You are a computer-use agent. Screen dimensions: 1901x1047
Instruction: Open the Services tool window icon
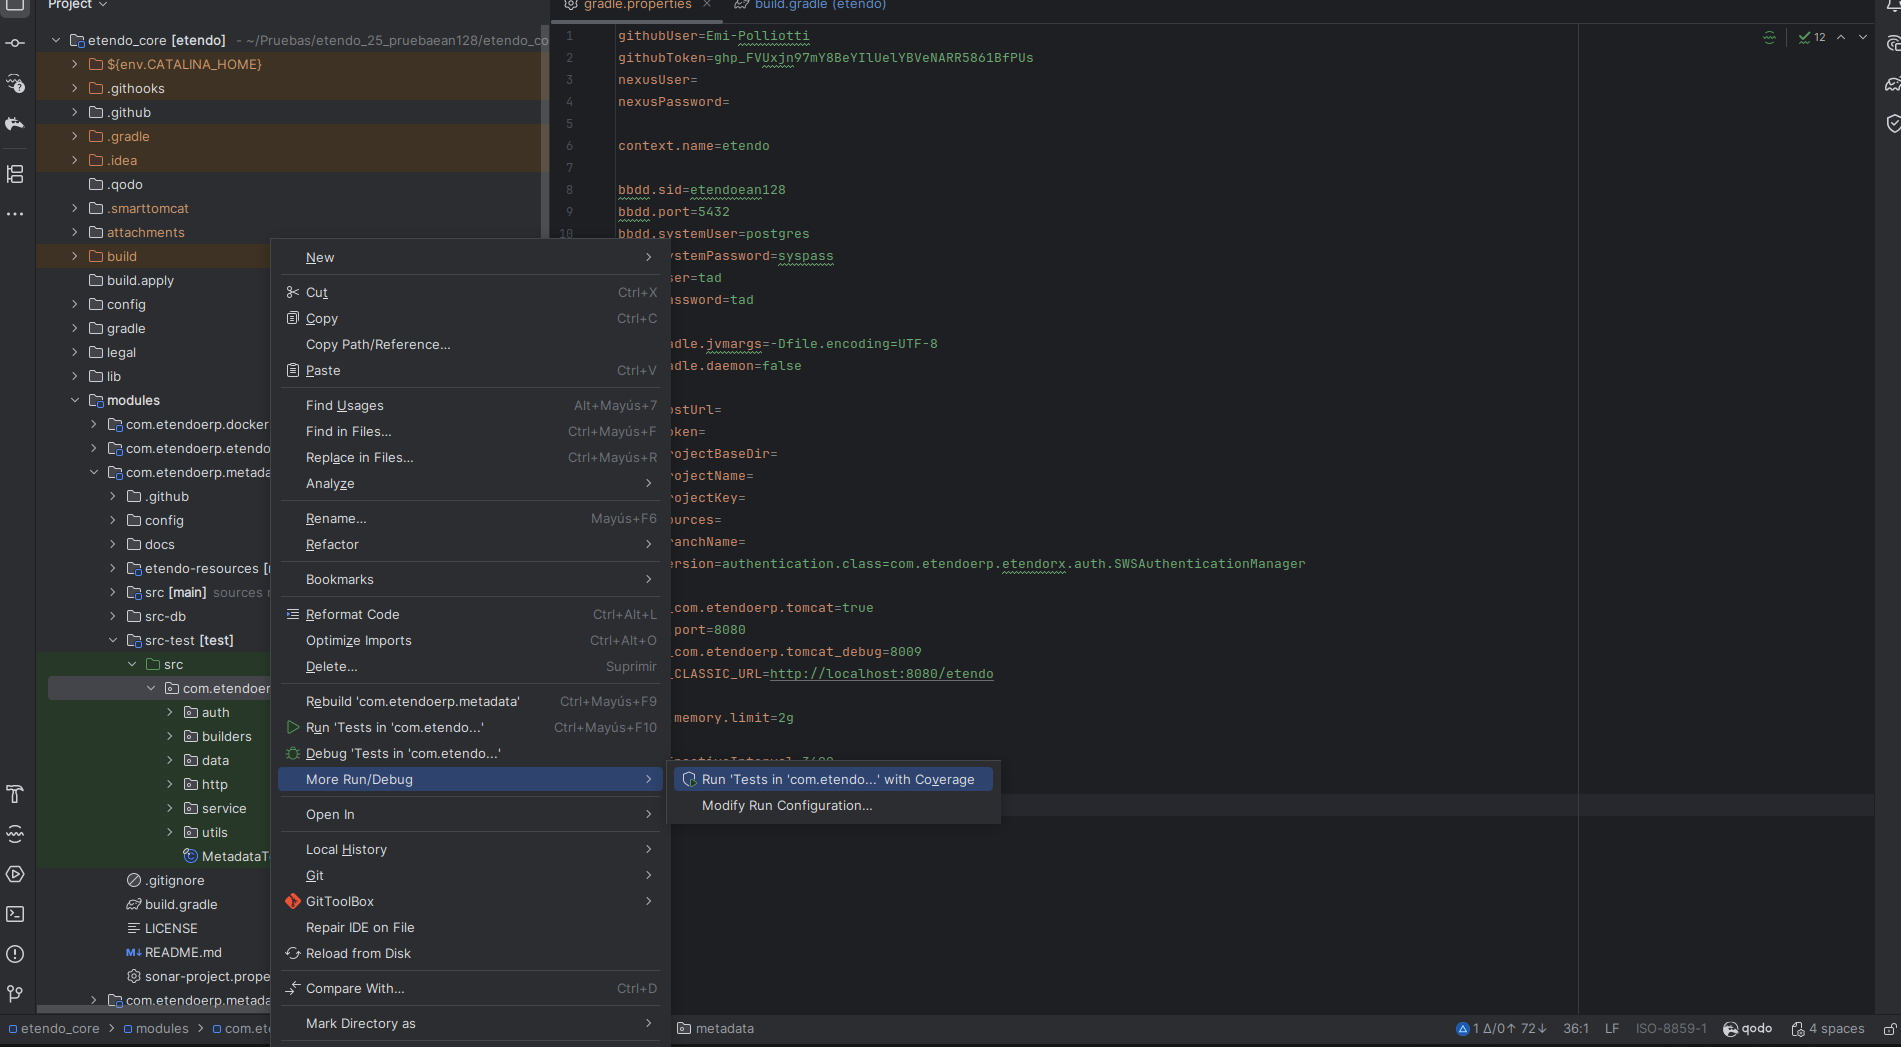click(x=15, y=874)
